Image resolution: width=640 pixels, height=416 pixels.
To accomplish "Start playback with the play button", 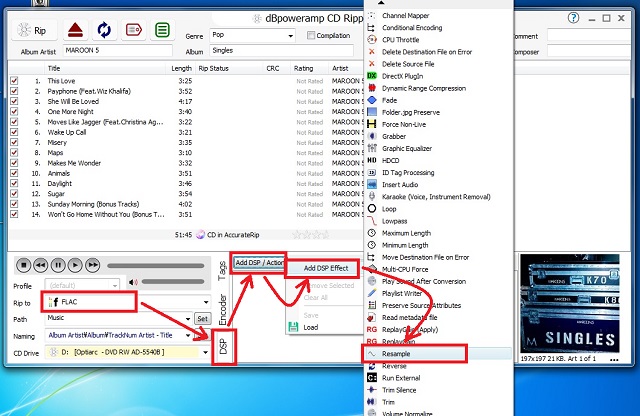I will pos(75,265).
